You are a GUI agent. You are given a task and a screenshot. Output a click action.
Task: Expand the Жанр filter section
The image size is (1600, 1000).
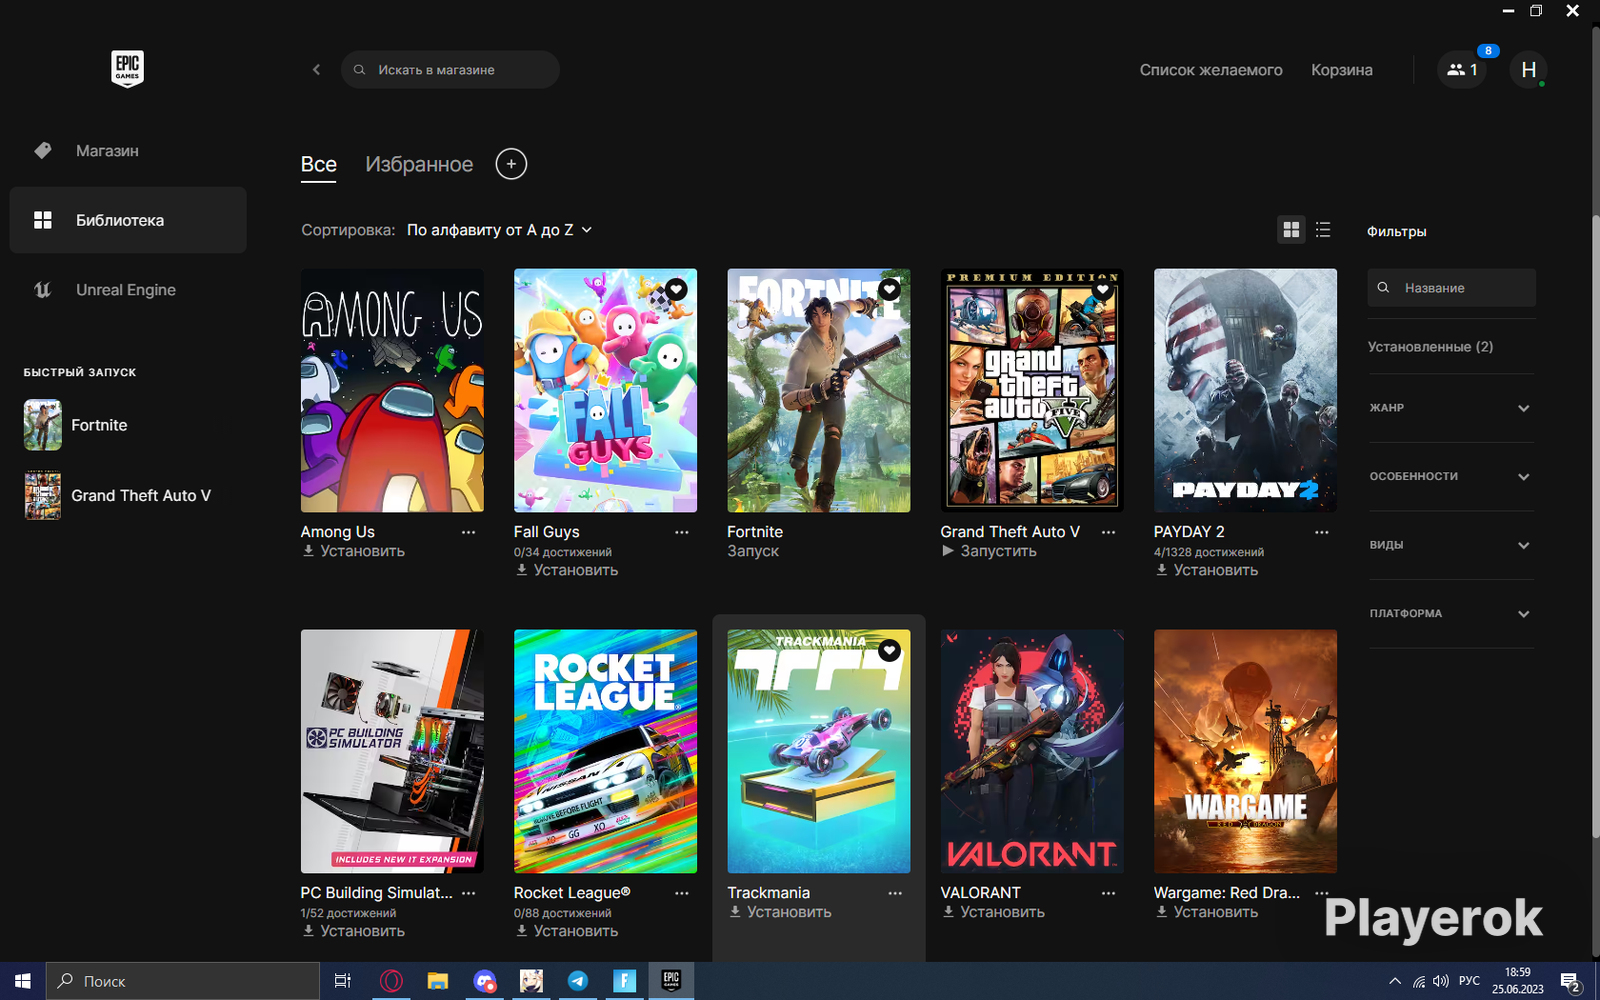pyautogui.click(x=1450, y=408)
